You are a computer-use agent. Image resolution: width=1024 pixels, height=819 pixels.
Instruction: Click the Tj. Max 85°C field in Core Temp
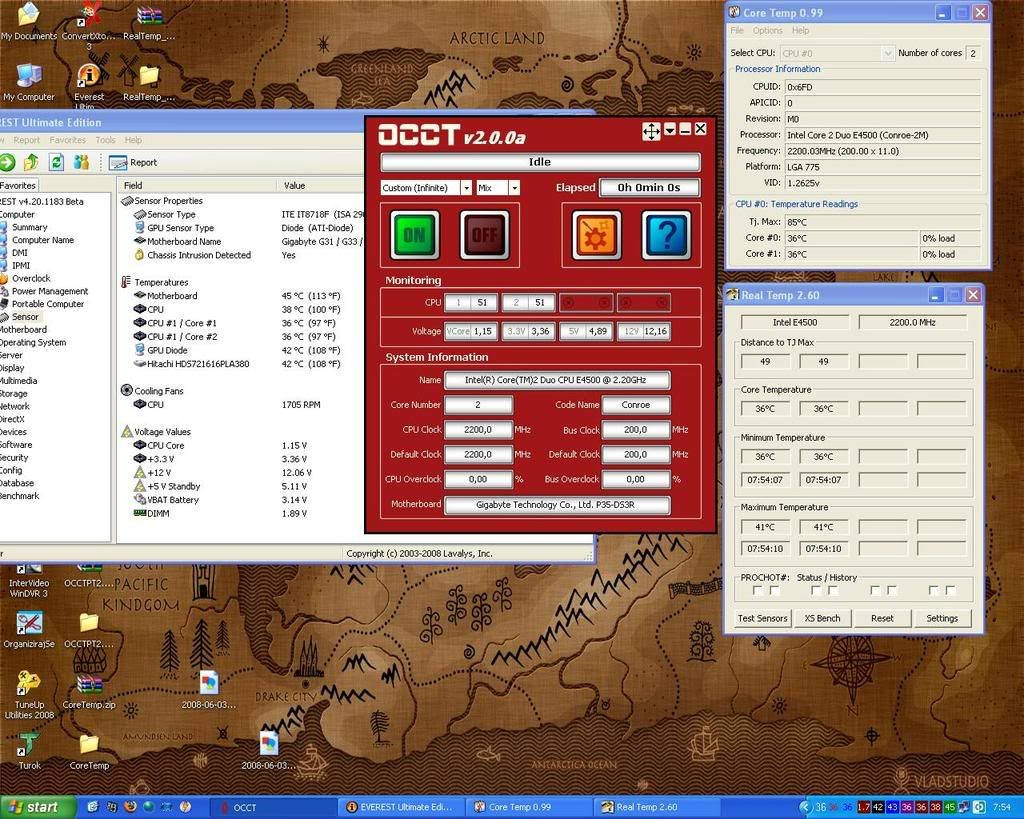click(883, 222)
